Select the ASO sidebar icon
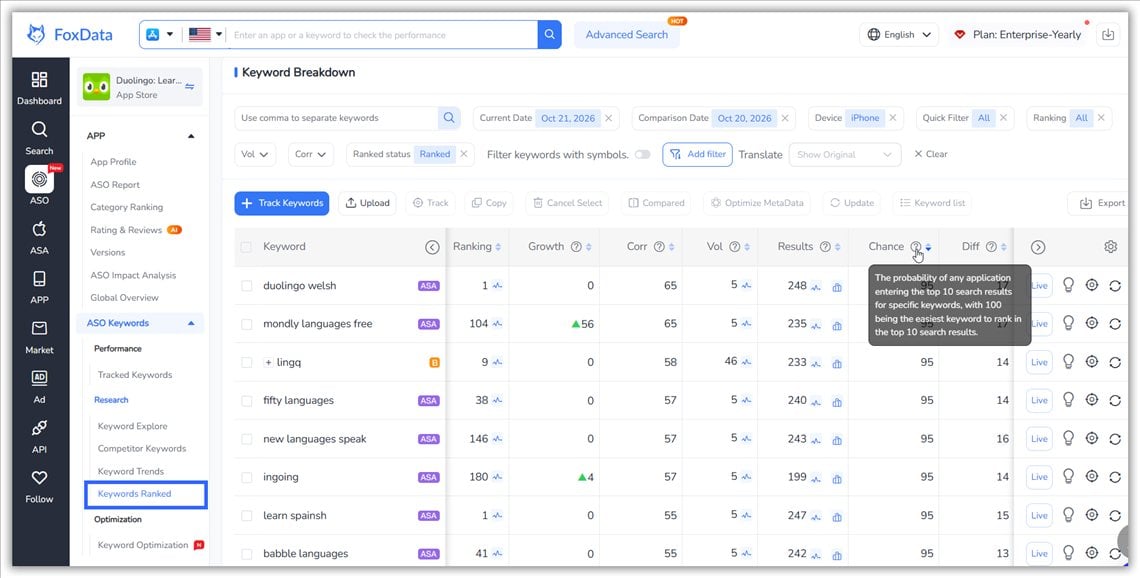This screenshot has height=578, width=1140. tap(39, 185)
